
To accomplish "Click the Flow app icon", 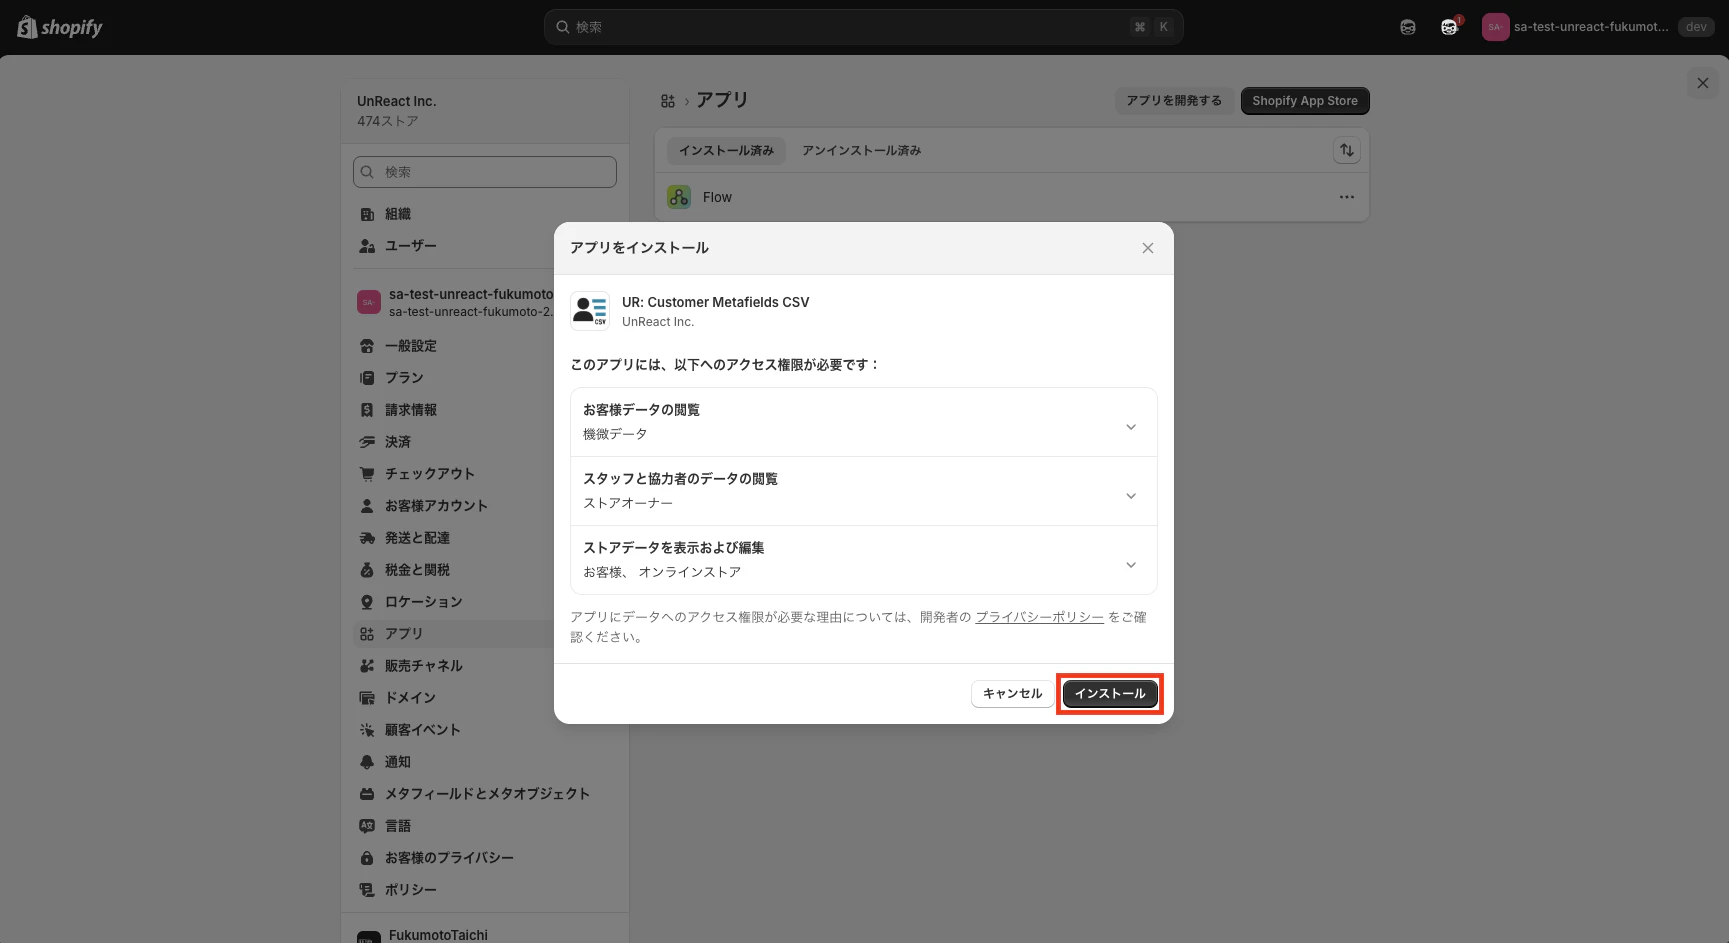I will 679,197.
